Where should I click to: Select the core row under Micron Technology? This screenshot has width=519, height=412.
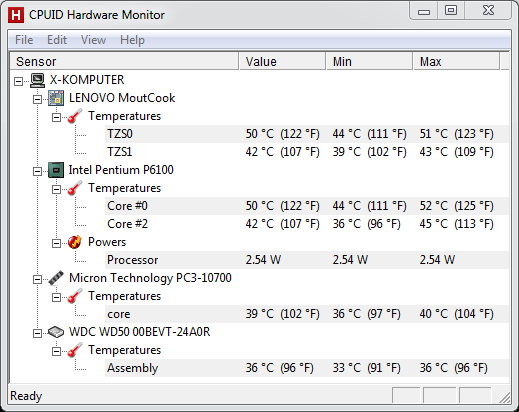coord(307,314)
